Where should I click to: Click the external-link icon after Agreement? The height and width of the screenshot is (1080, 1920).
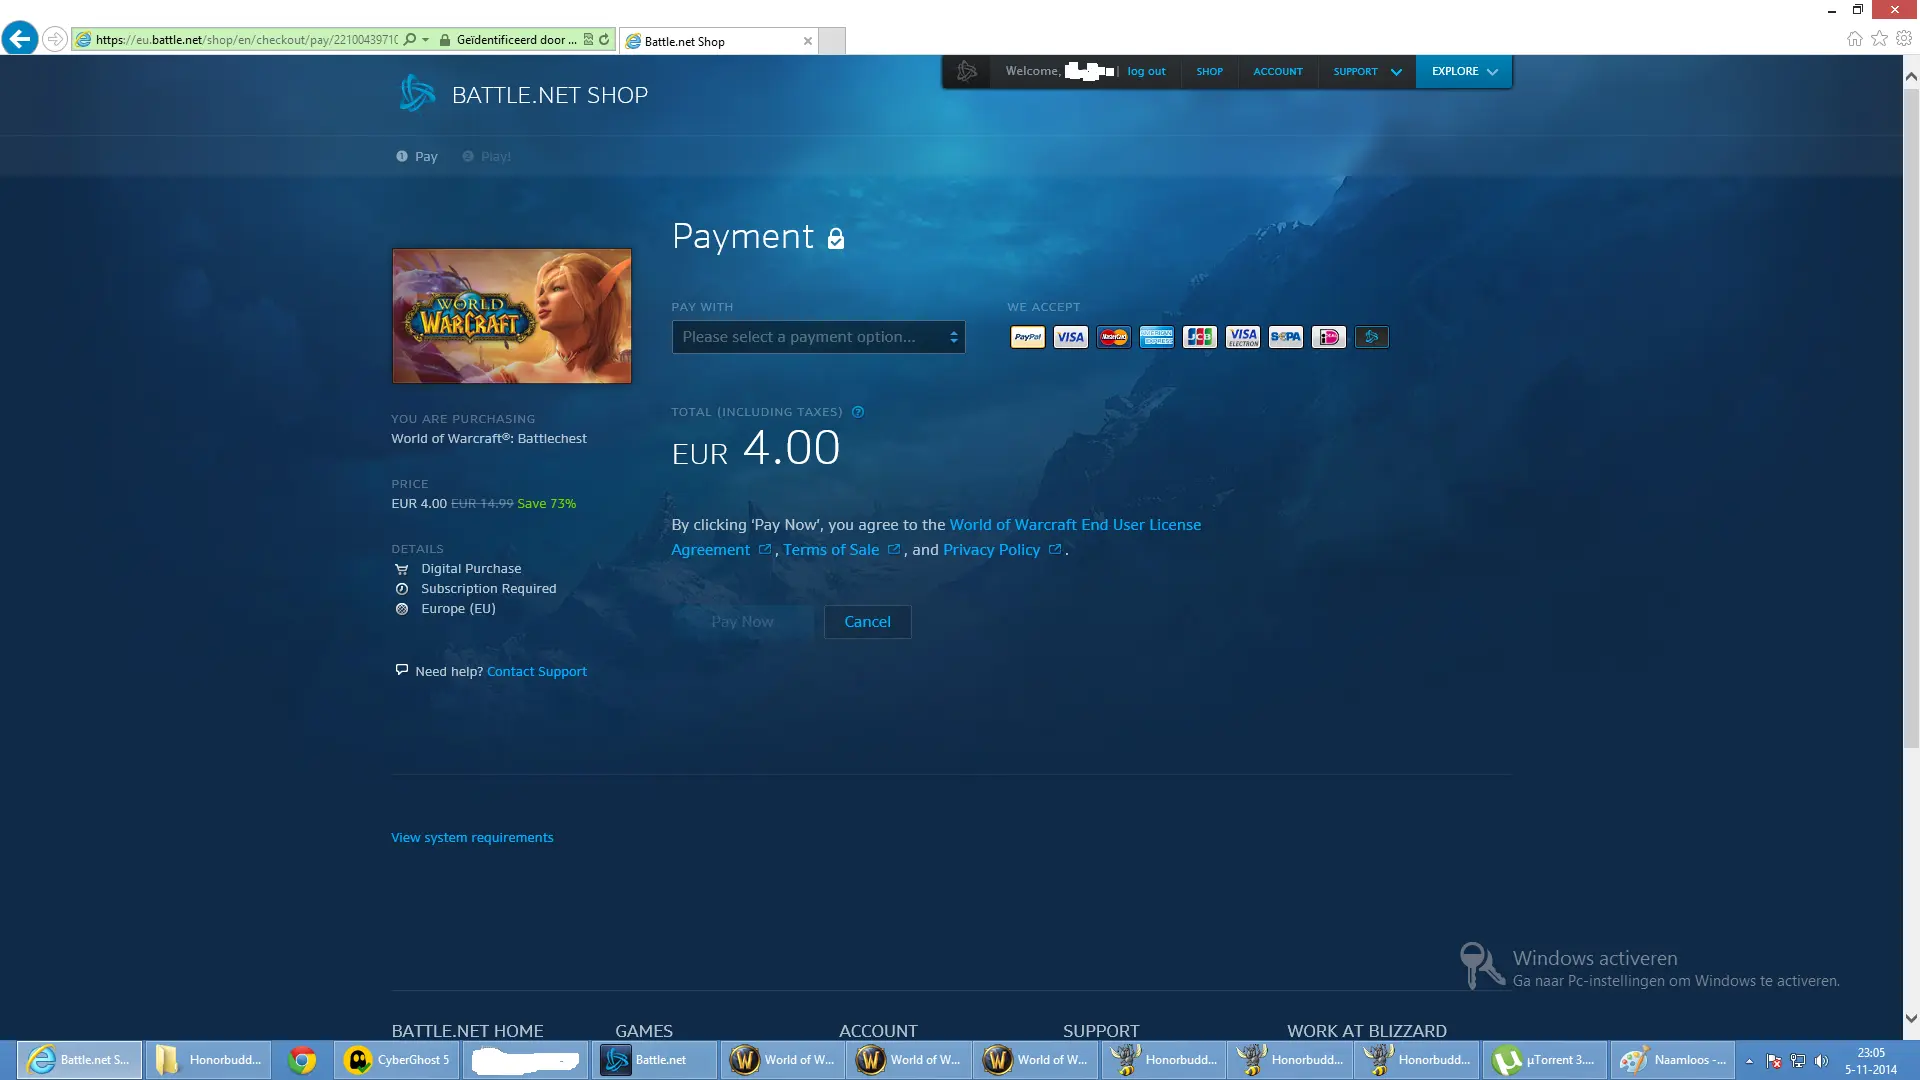pos(764,549)
